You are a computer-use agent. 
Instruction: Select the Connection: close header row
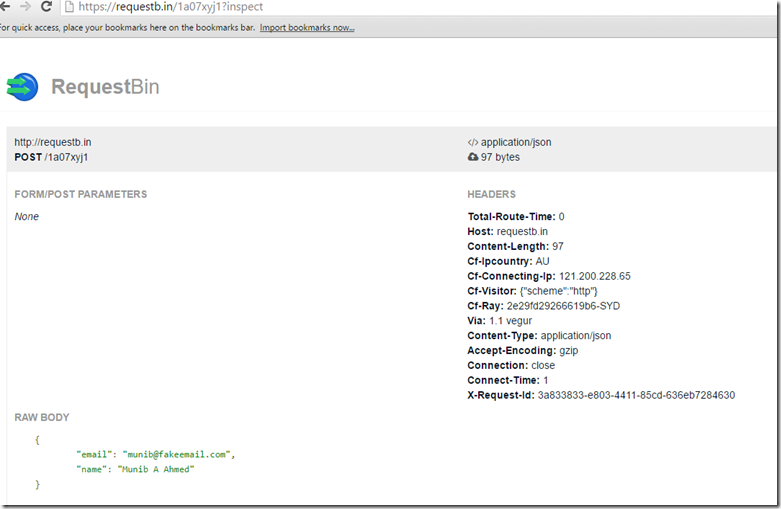(x=511, y=366)
